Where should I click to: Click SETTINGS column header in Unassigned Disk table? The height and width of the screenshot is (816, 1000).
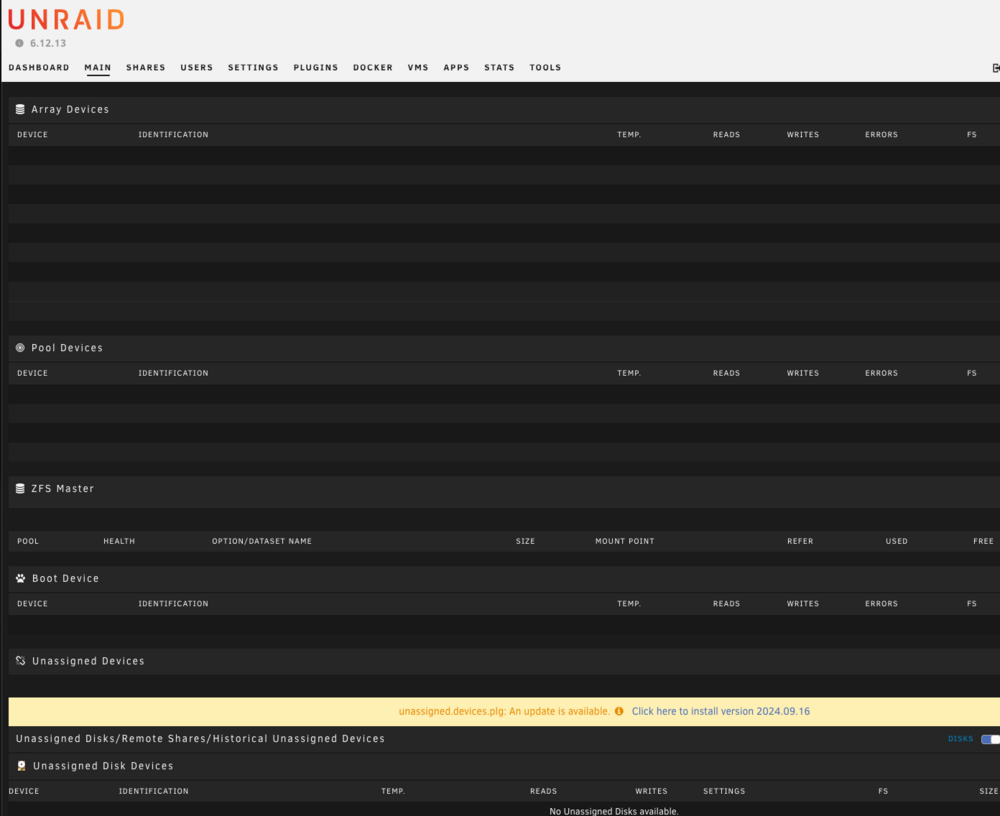click(724, 791)
